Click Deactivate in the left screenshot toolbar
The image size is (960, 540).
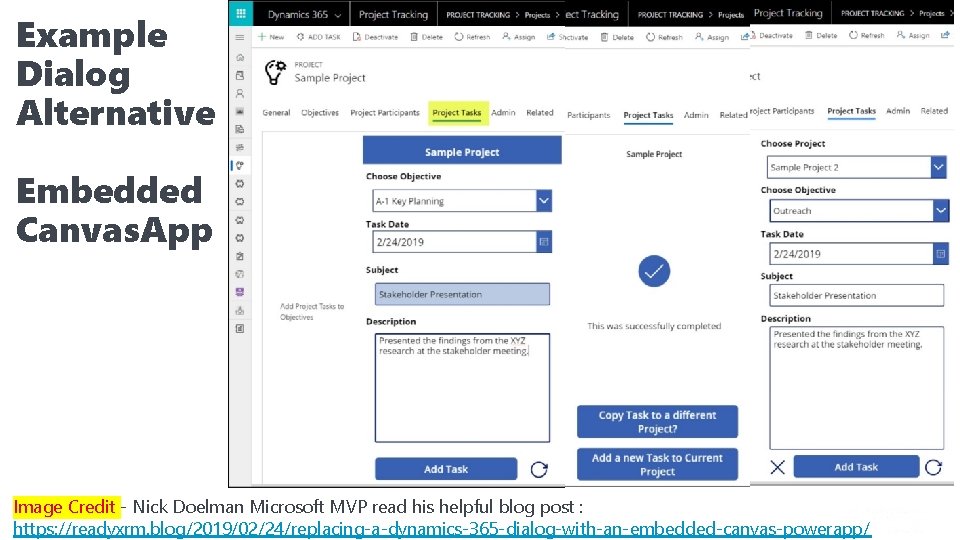[x=375, y=37]
